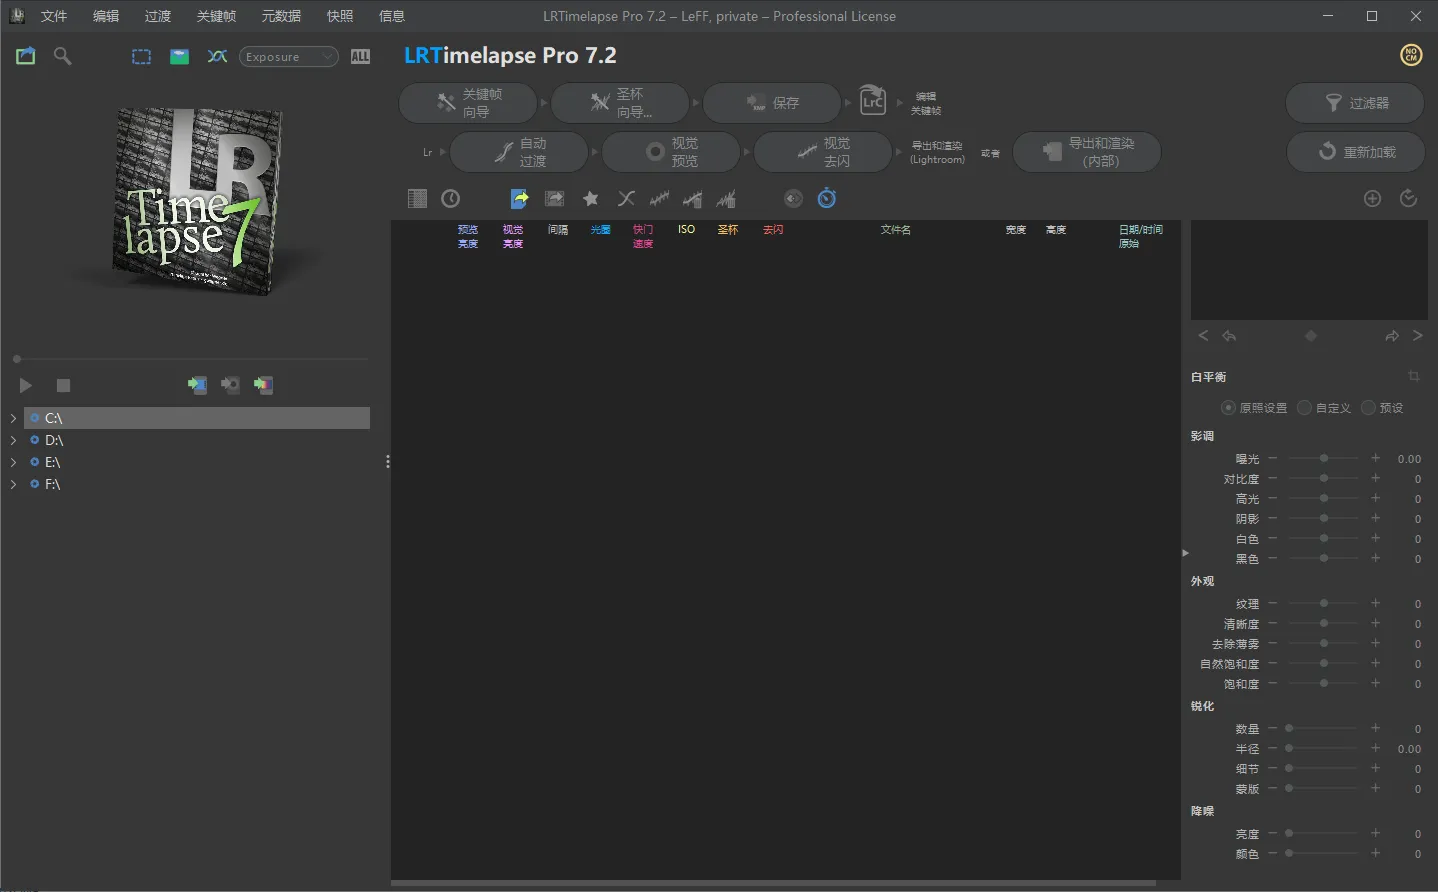Click the magnifier search icon
1438x892 pixels.
(62, 56)
